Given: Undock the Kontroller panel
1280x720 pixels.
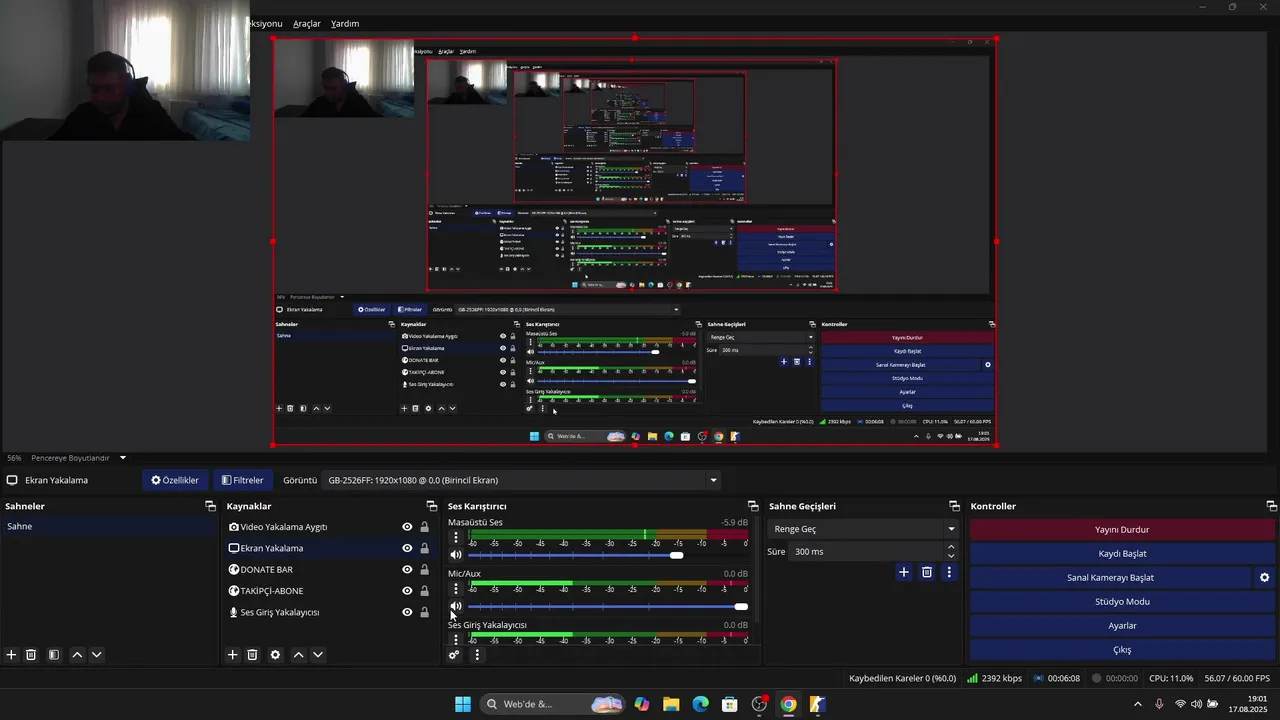Looking at the screenshot, I should coord(1271,506).
